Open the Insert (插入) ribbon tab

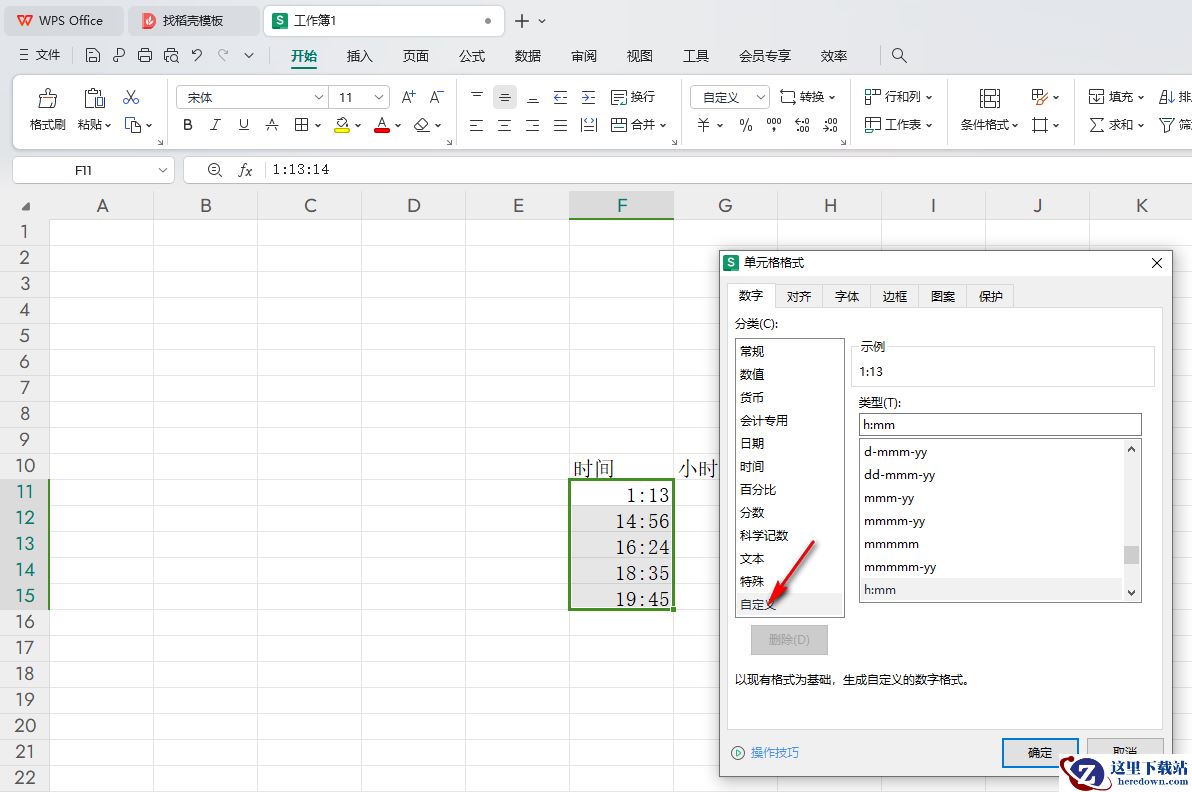360,56
